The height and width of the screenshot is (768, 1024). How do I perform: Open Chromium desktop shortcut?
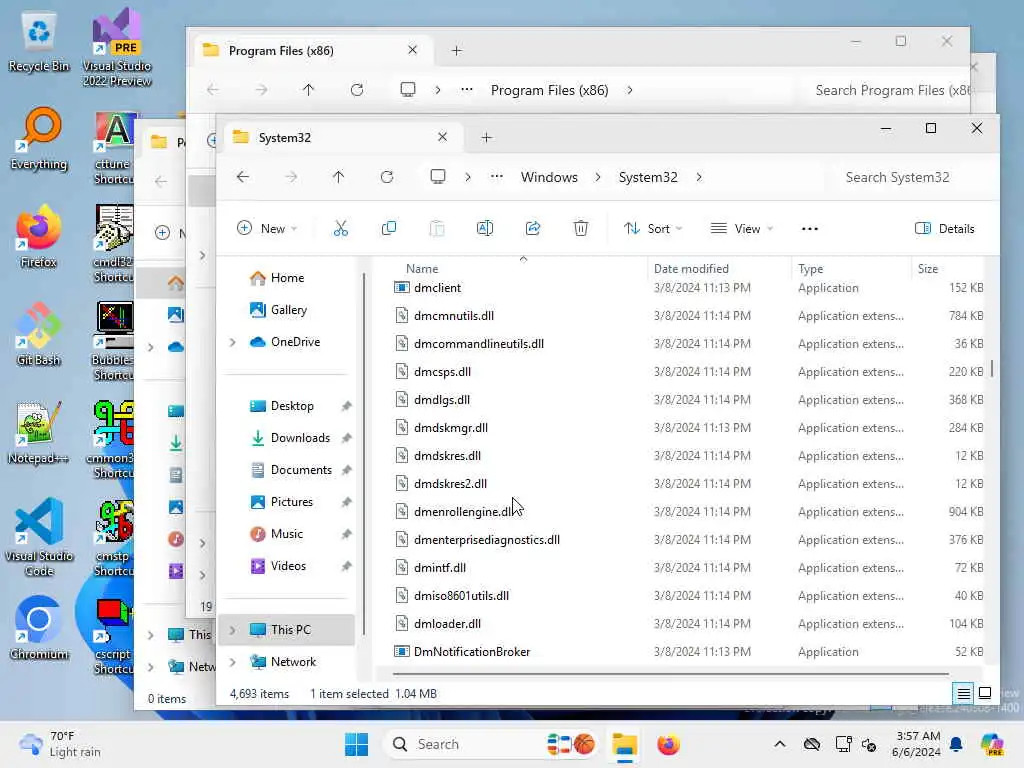(39, 628)
